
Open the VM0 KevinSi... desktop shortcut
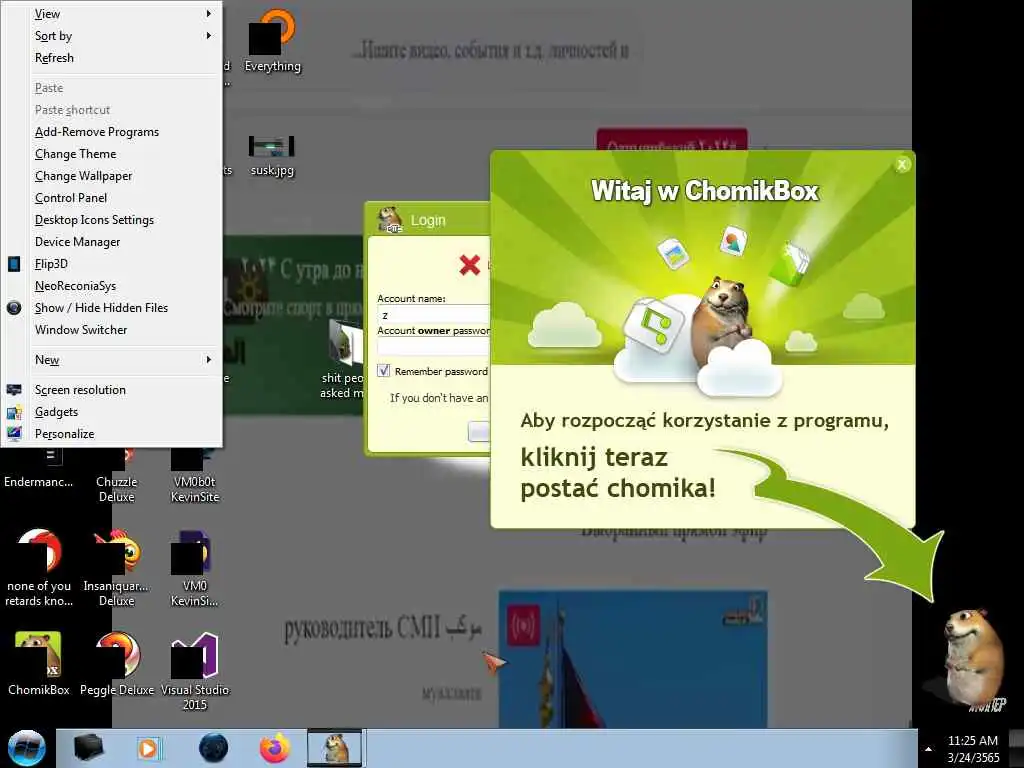point(195,568)
